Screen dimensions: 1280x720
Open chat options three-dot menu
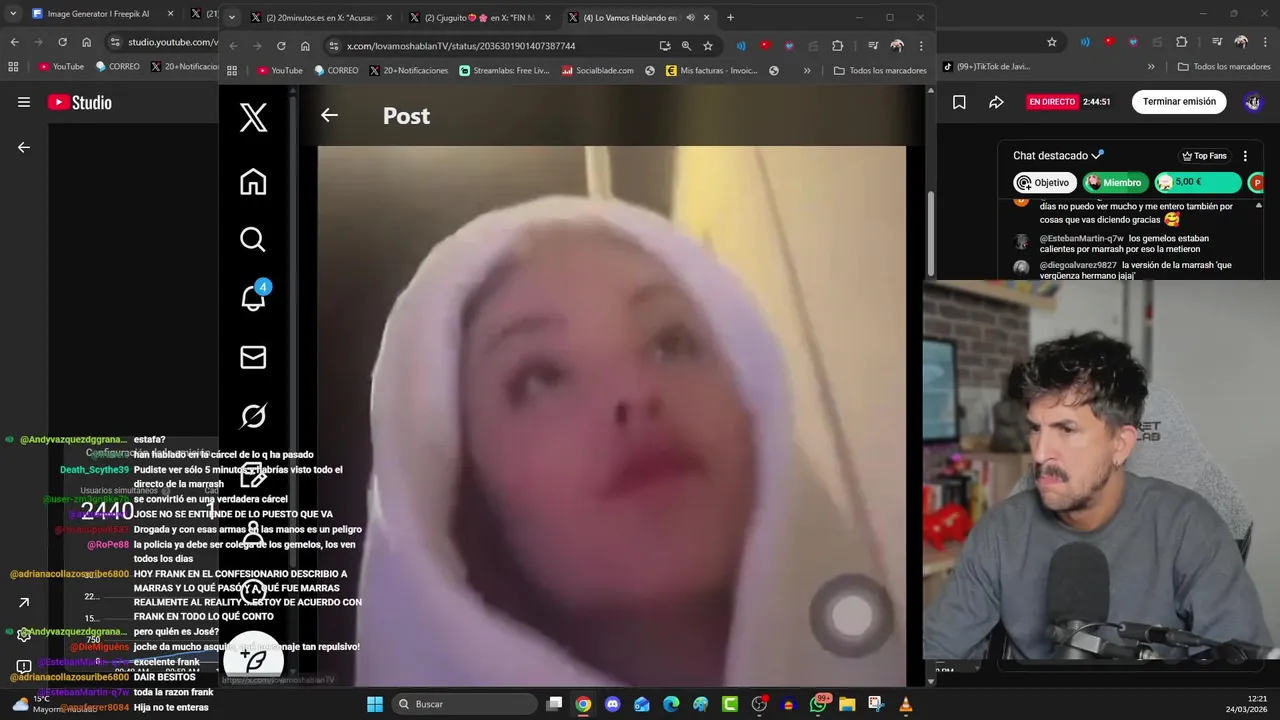(1245, 156)
